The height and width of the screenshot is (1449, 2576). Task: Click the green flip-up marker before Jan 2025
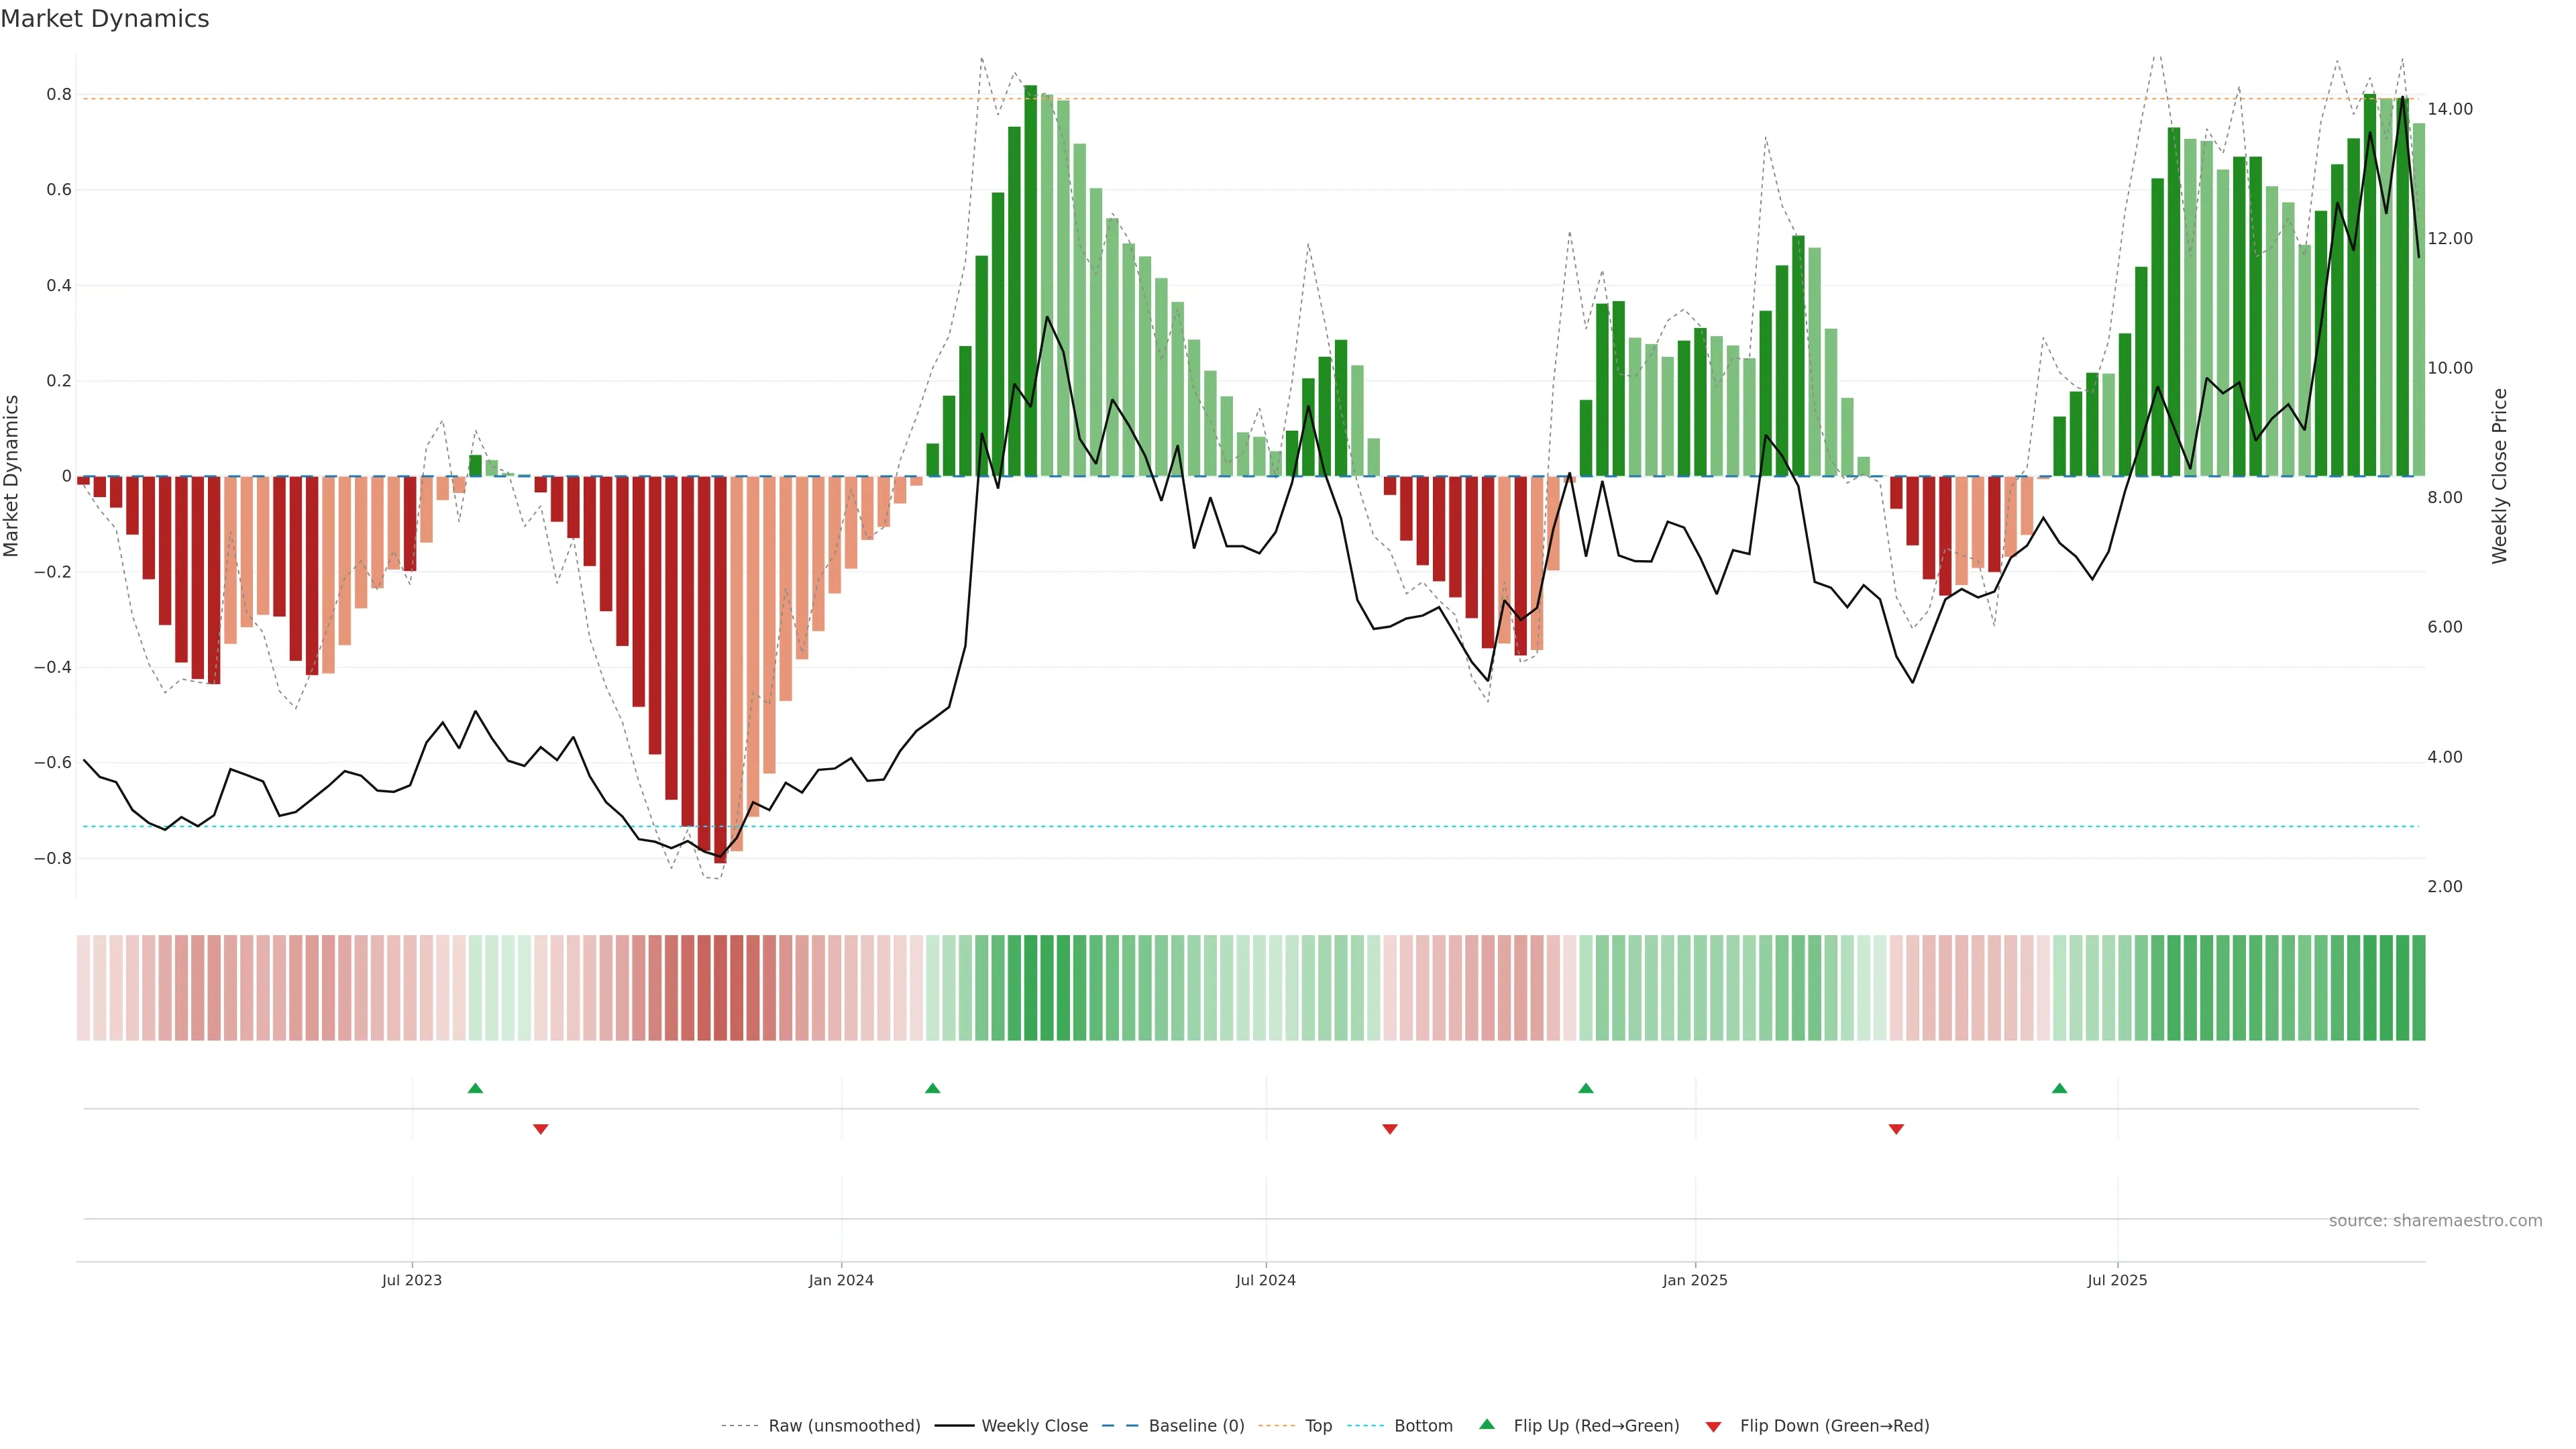[x=1585, y=1088]
